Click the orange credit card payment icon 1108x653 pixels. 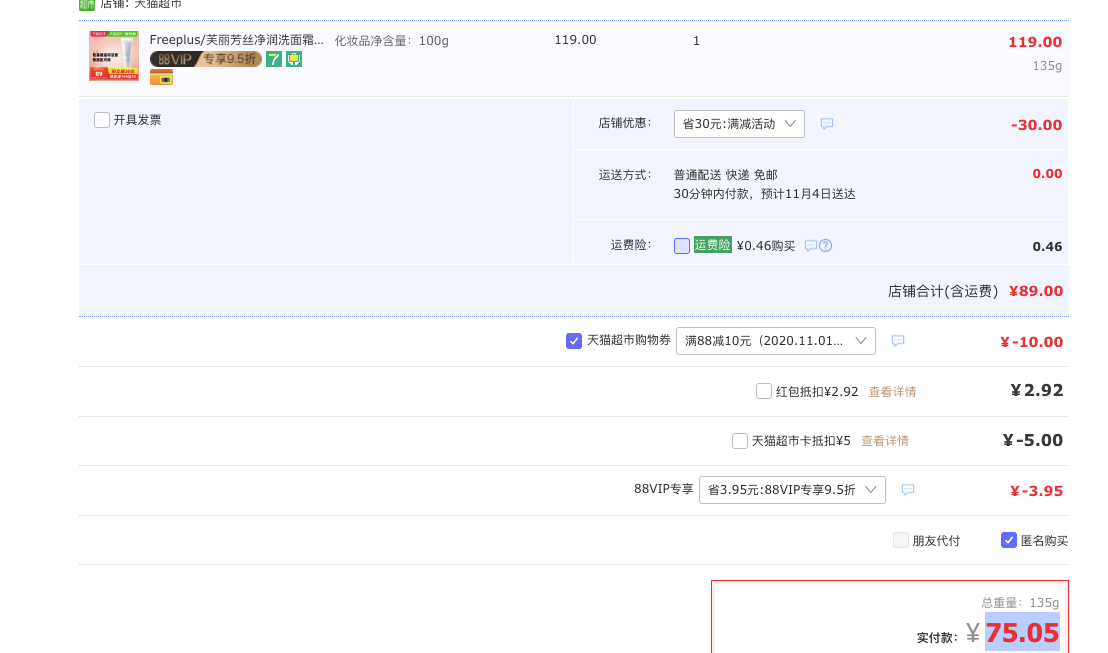[x=162, y=78]
